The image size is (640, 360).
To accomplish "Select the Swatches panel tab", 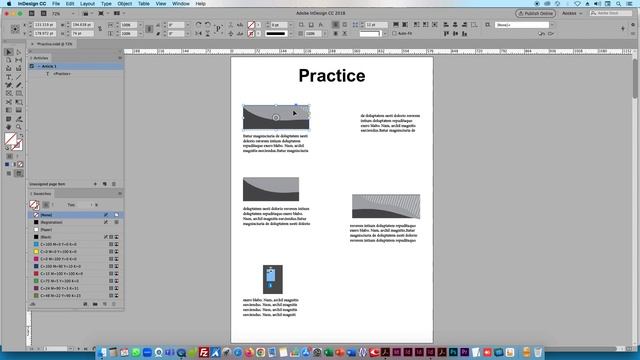I will coord(41,193).
